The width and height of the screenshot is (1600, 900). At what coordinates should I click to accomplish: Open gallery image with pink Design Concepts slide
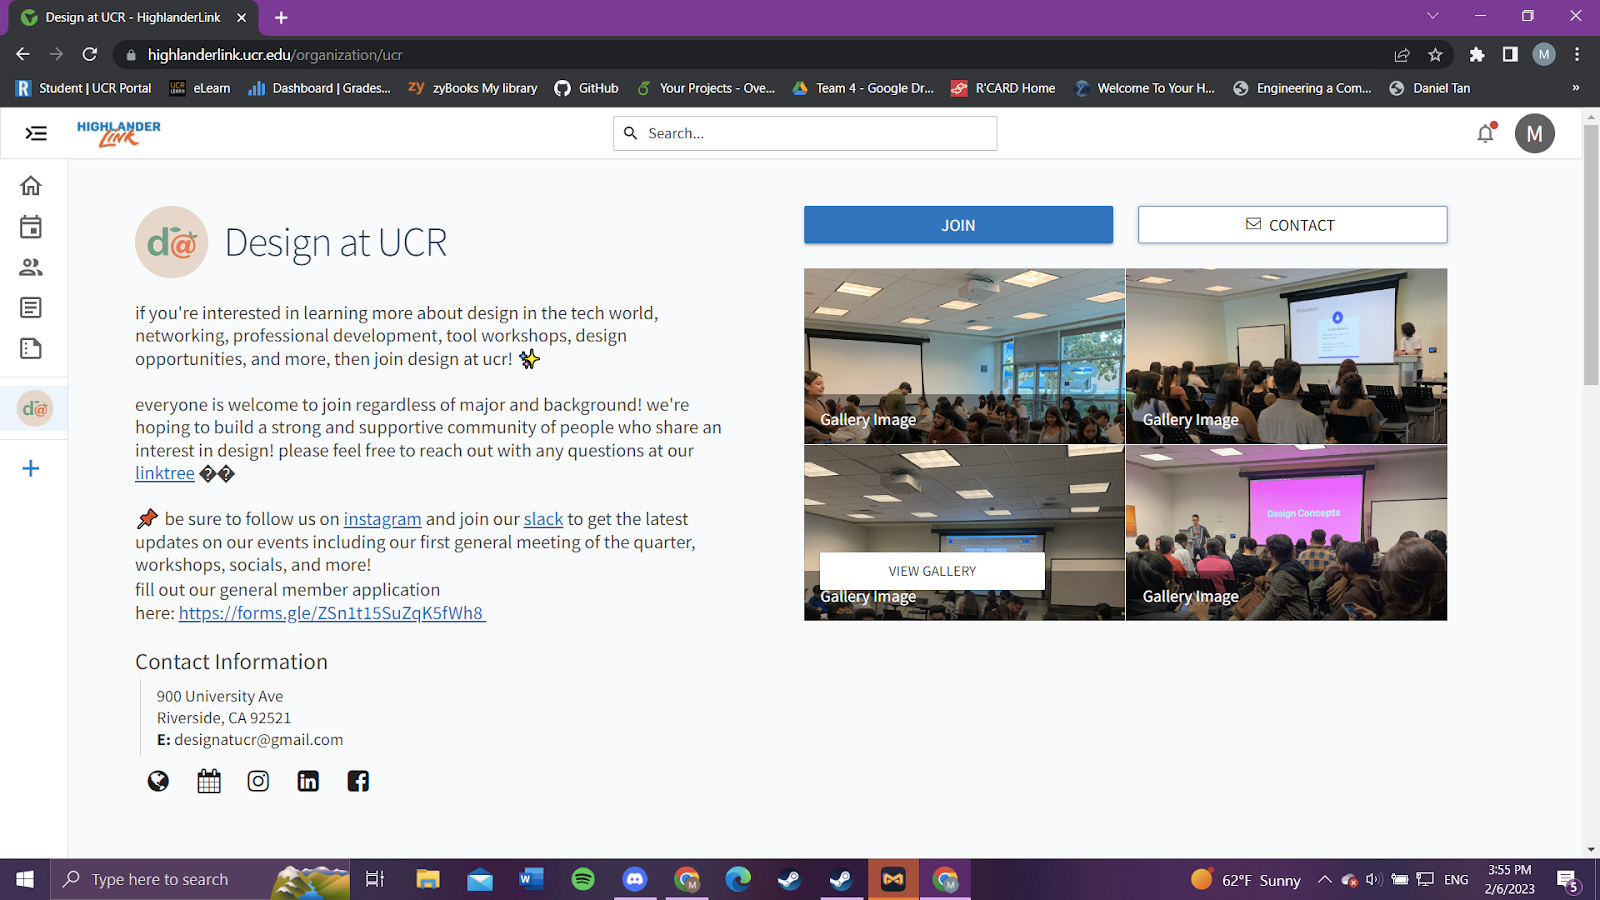(x=1286, y=533)
